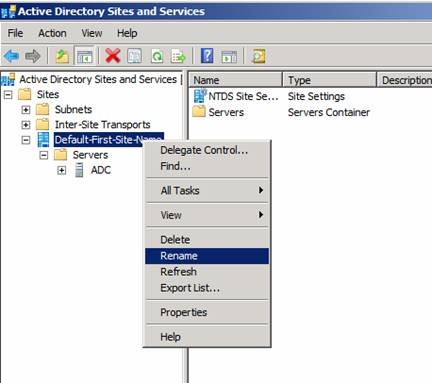Open the View menu in menu bar
This screenshot has width=432, height=383.
pyautogui.click(x=92, y=33)
